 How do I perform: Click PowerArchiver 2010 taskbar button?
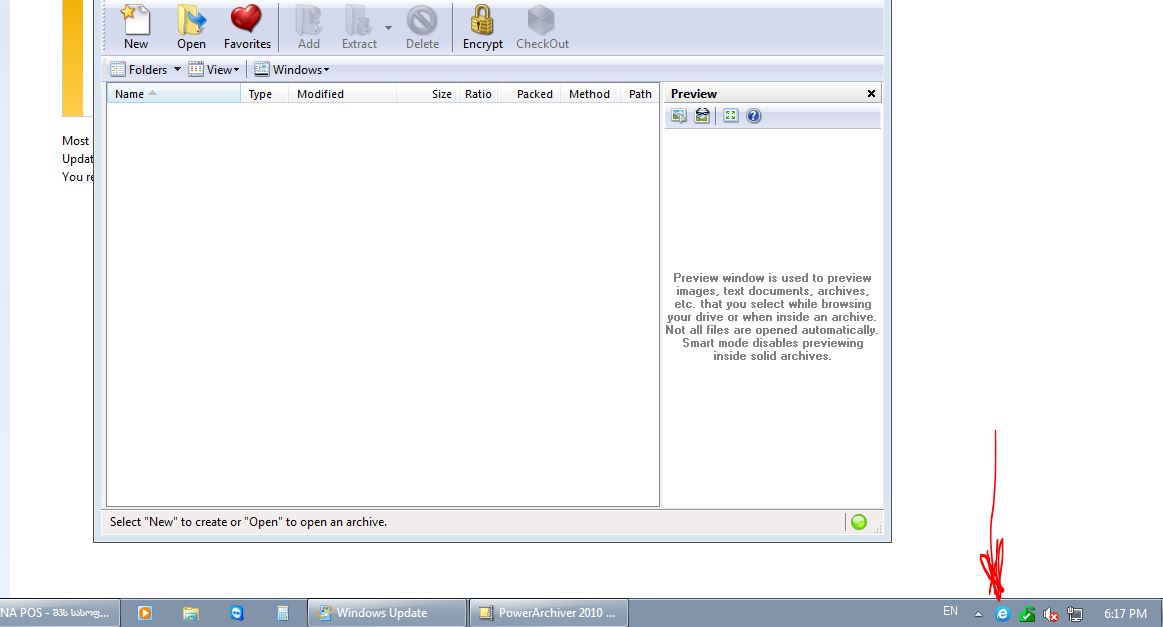549,613
